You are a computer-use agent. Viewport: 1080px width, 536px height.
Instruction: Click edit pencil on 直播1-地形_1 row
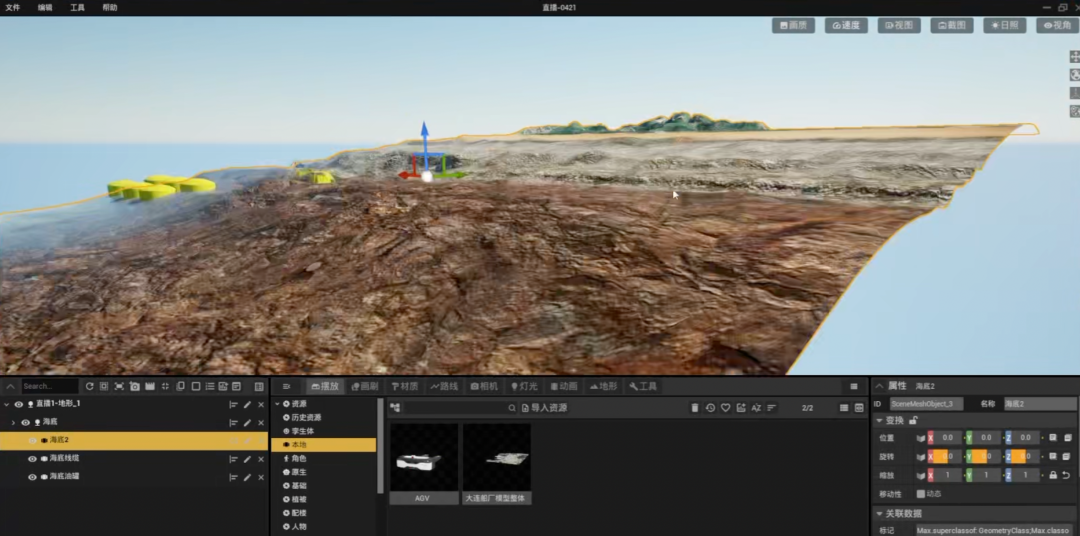click(247, 404)
